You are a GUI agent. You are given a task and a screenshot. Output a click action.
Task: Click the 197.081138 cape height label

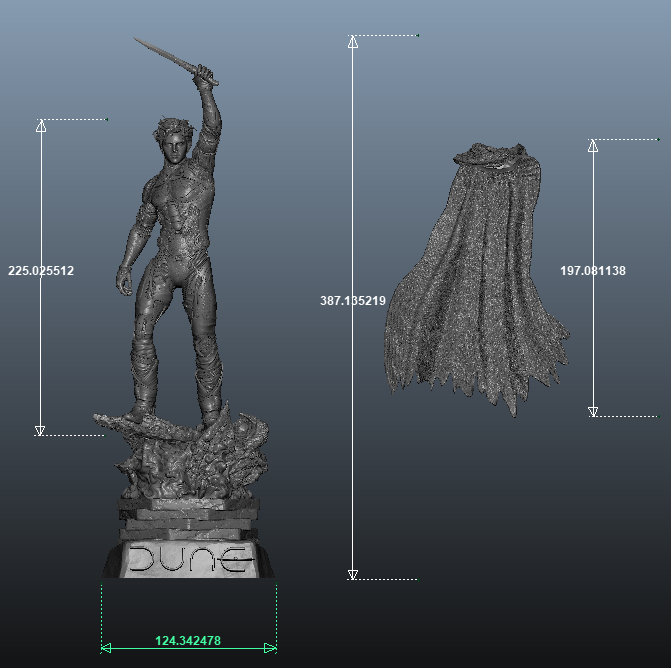click(x=593, y=270)
